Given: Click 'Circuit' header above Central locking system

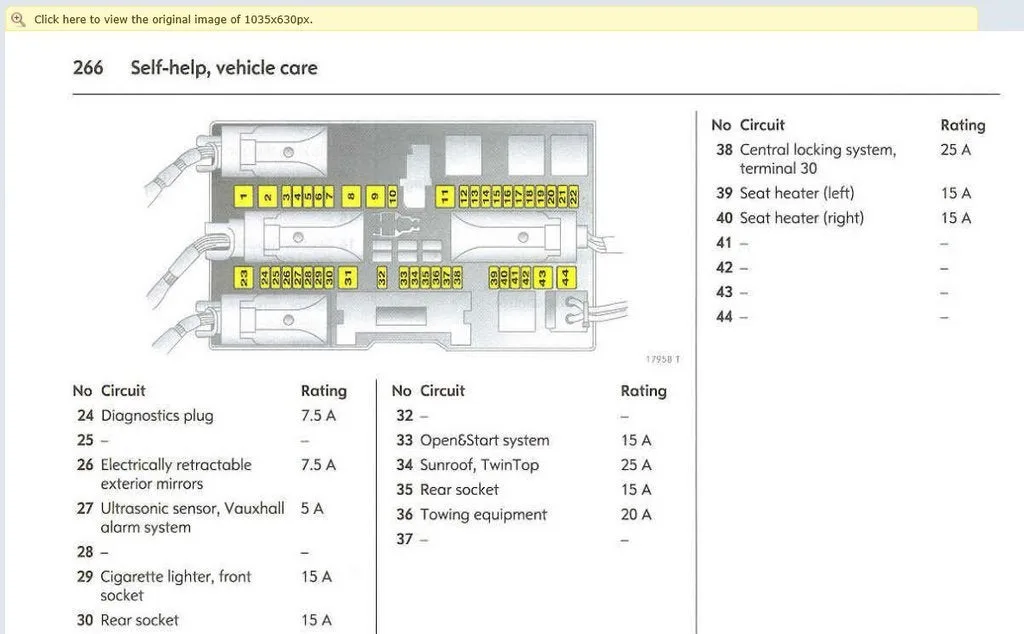Looking at the screenshot, I should pos(762,125).
